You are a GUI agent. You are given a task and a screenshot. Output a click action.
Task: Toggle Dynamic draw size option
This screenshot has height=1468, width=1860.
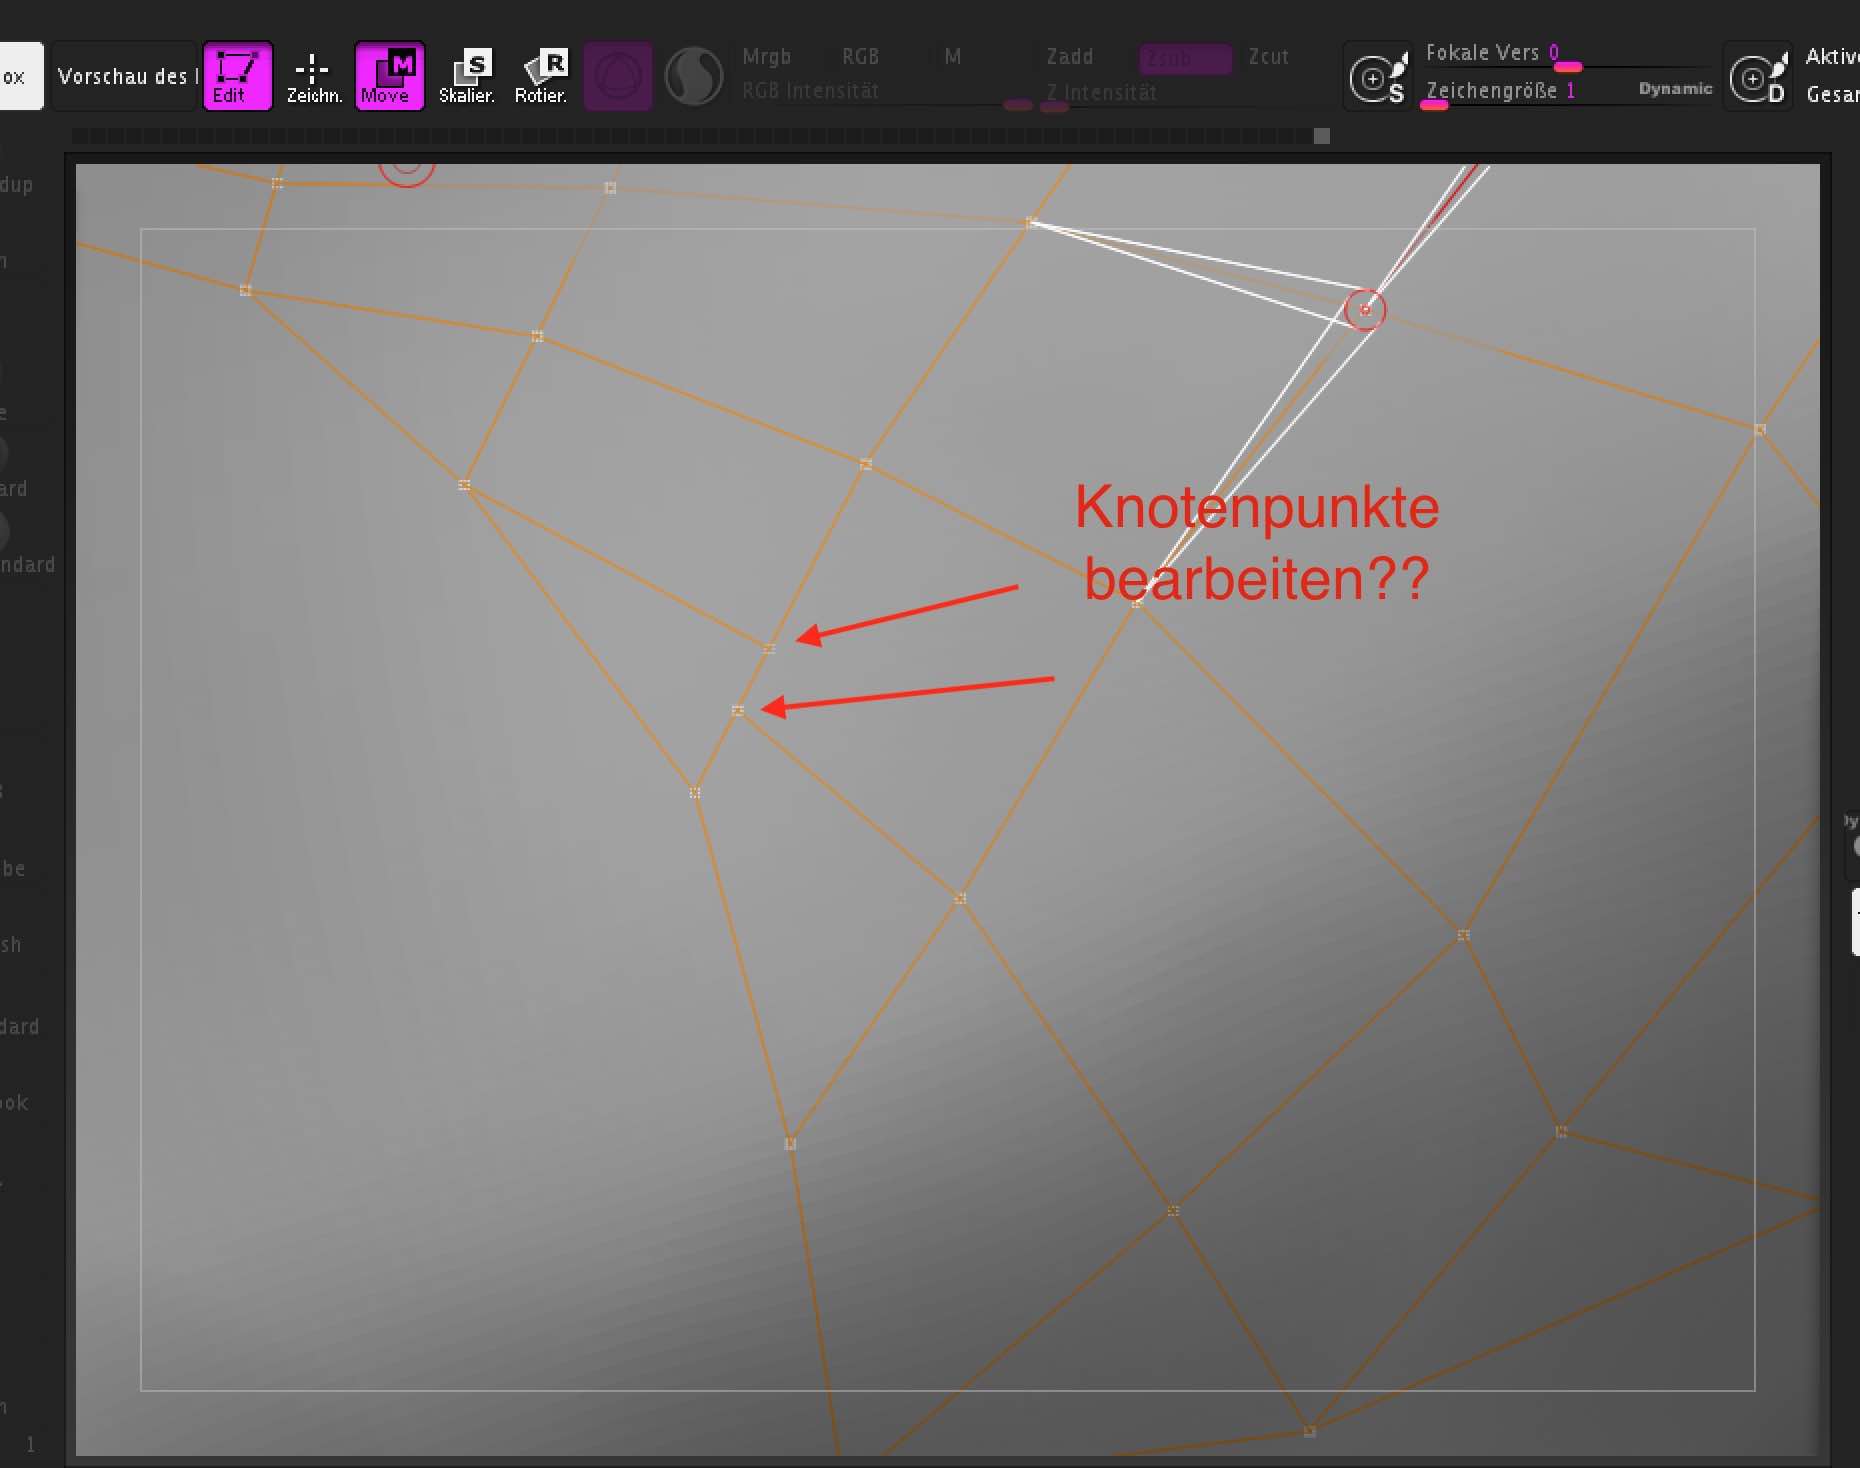1675,89
